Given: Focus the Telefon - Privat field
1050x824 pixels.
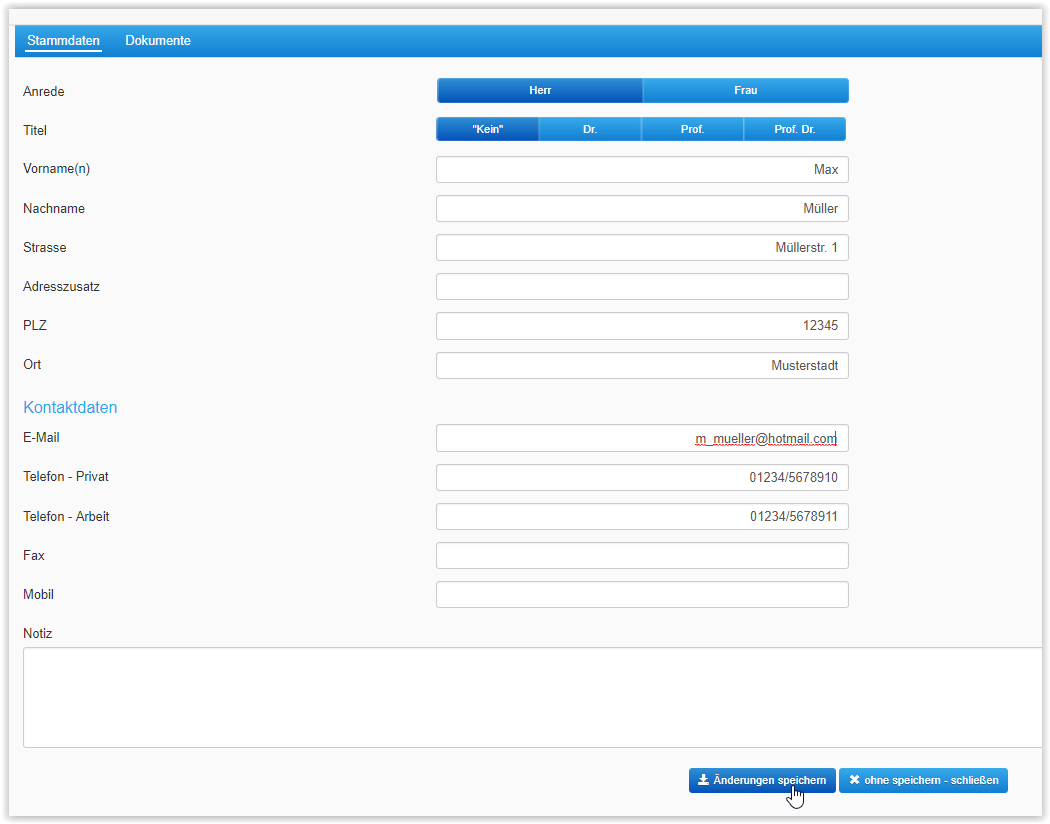Looking at the screenshot, I should (x=642, y=478).
